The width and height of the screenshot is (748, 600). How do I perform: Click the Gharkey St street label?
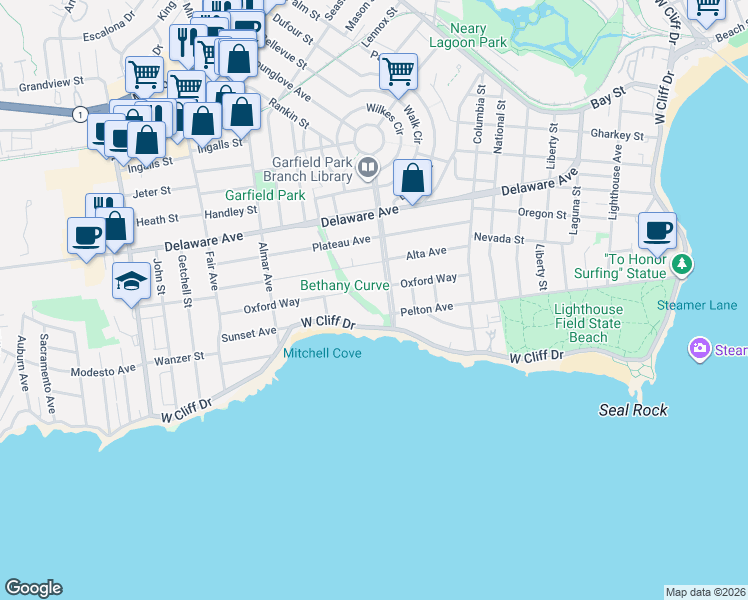point(617,134)
